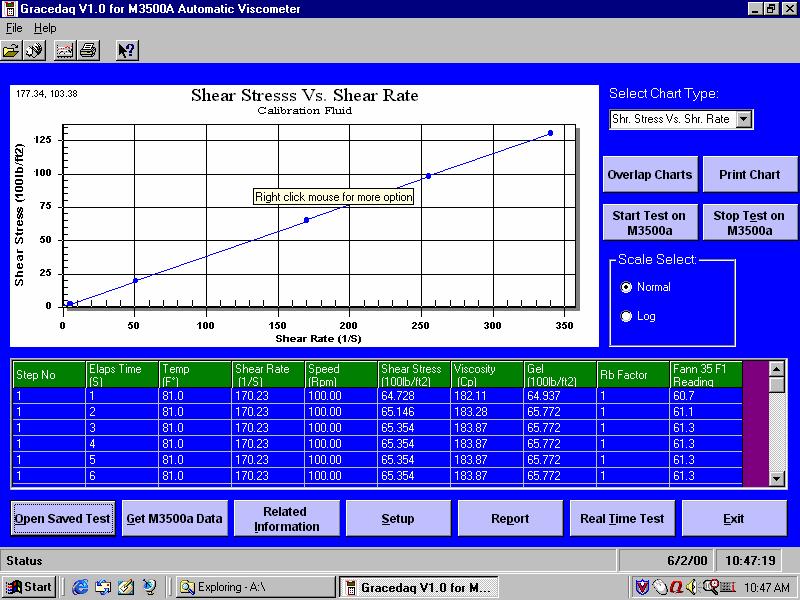Select the Normal scale radio button
Screen dimensions: 800x600
626,287
